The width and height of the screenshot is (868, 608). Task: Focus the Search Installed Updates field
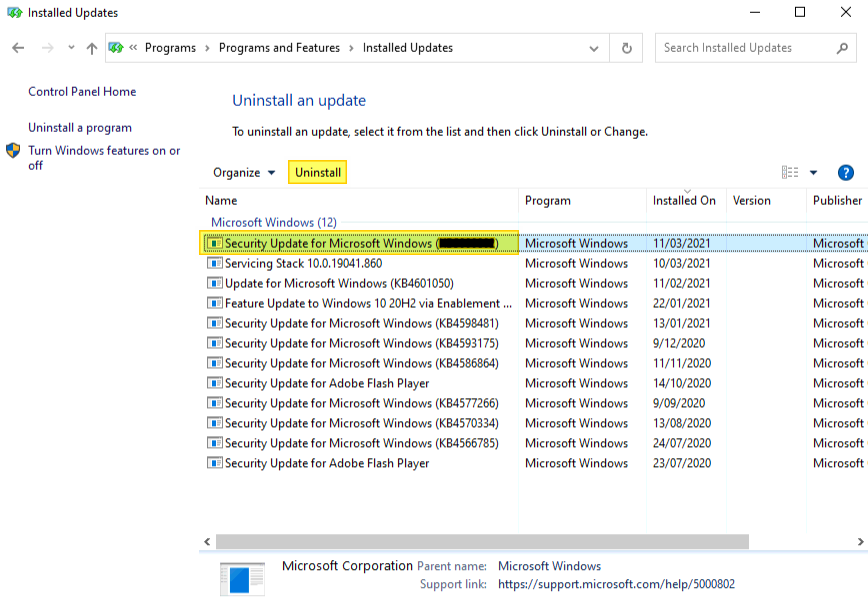point(756,48)
